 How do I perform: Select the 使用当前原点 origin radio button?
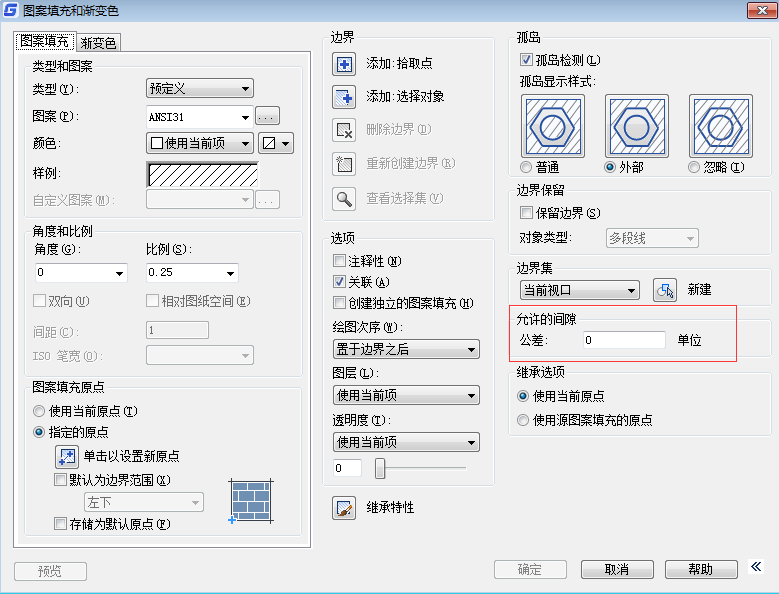pos(39,411)
